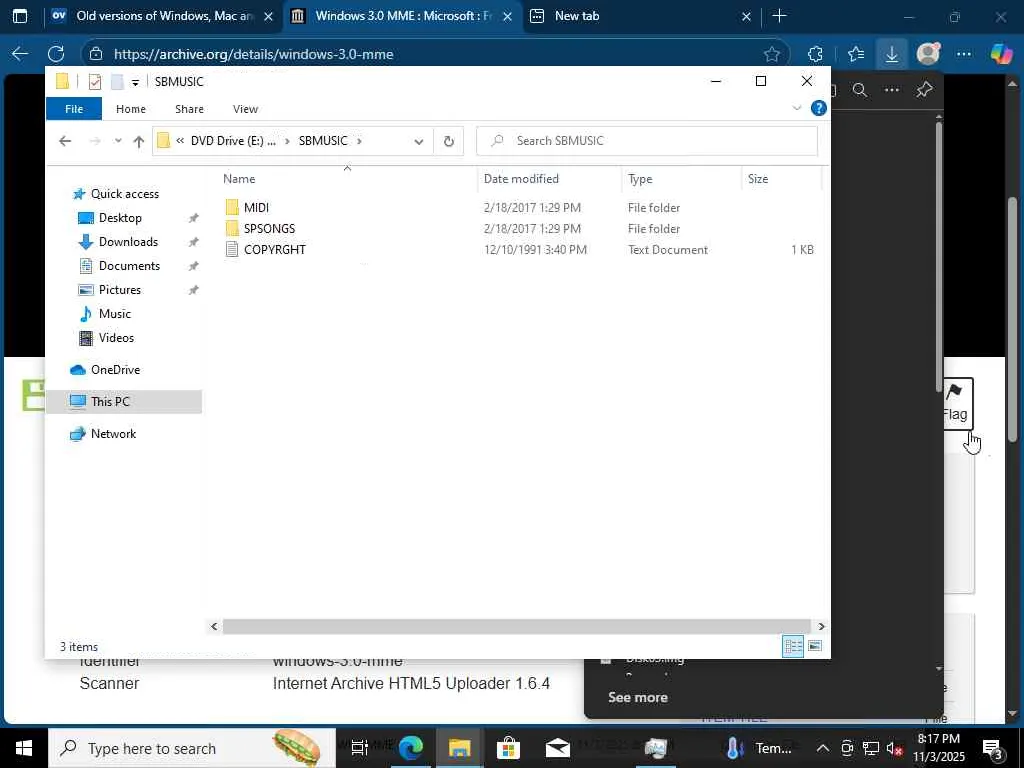Expand breadcrumb chevron after SBMUSIC
Viewport: 1024px width, 768px height.
[359, 141]
